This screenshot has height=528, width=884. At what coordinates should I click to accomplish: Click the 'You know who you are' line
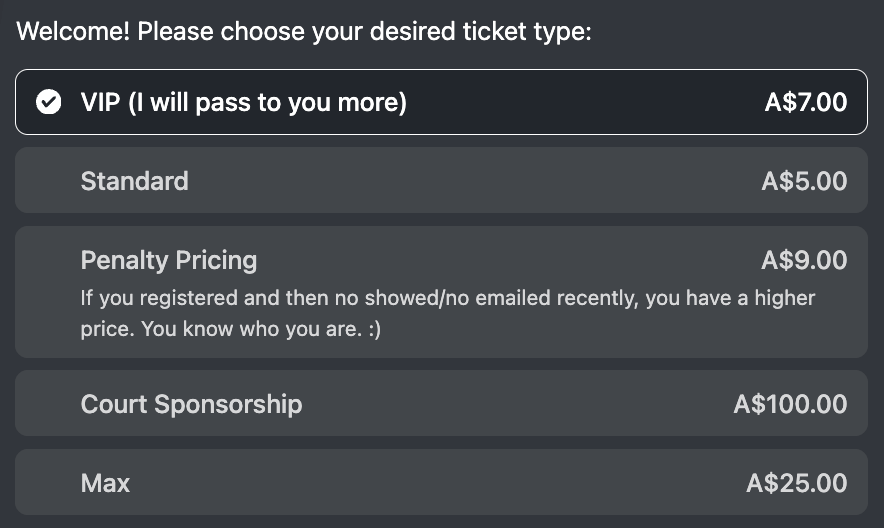click(x=230, y=328)
